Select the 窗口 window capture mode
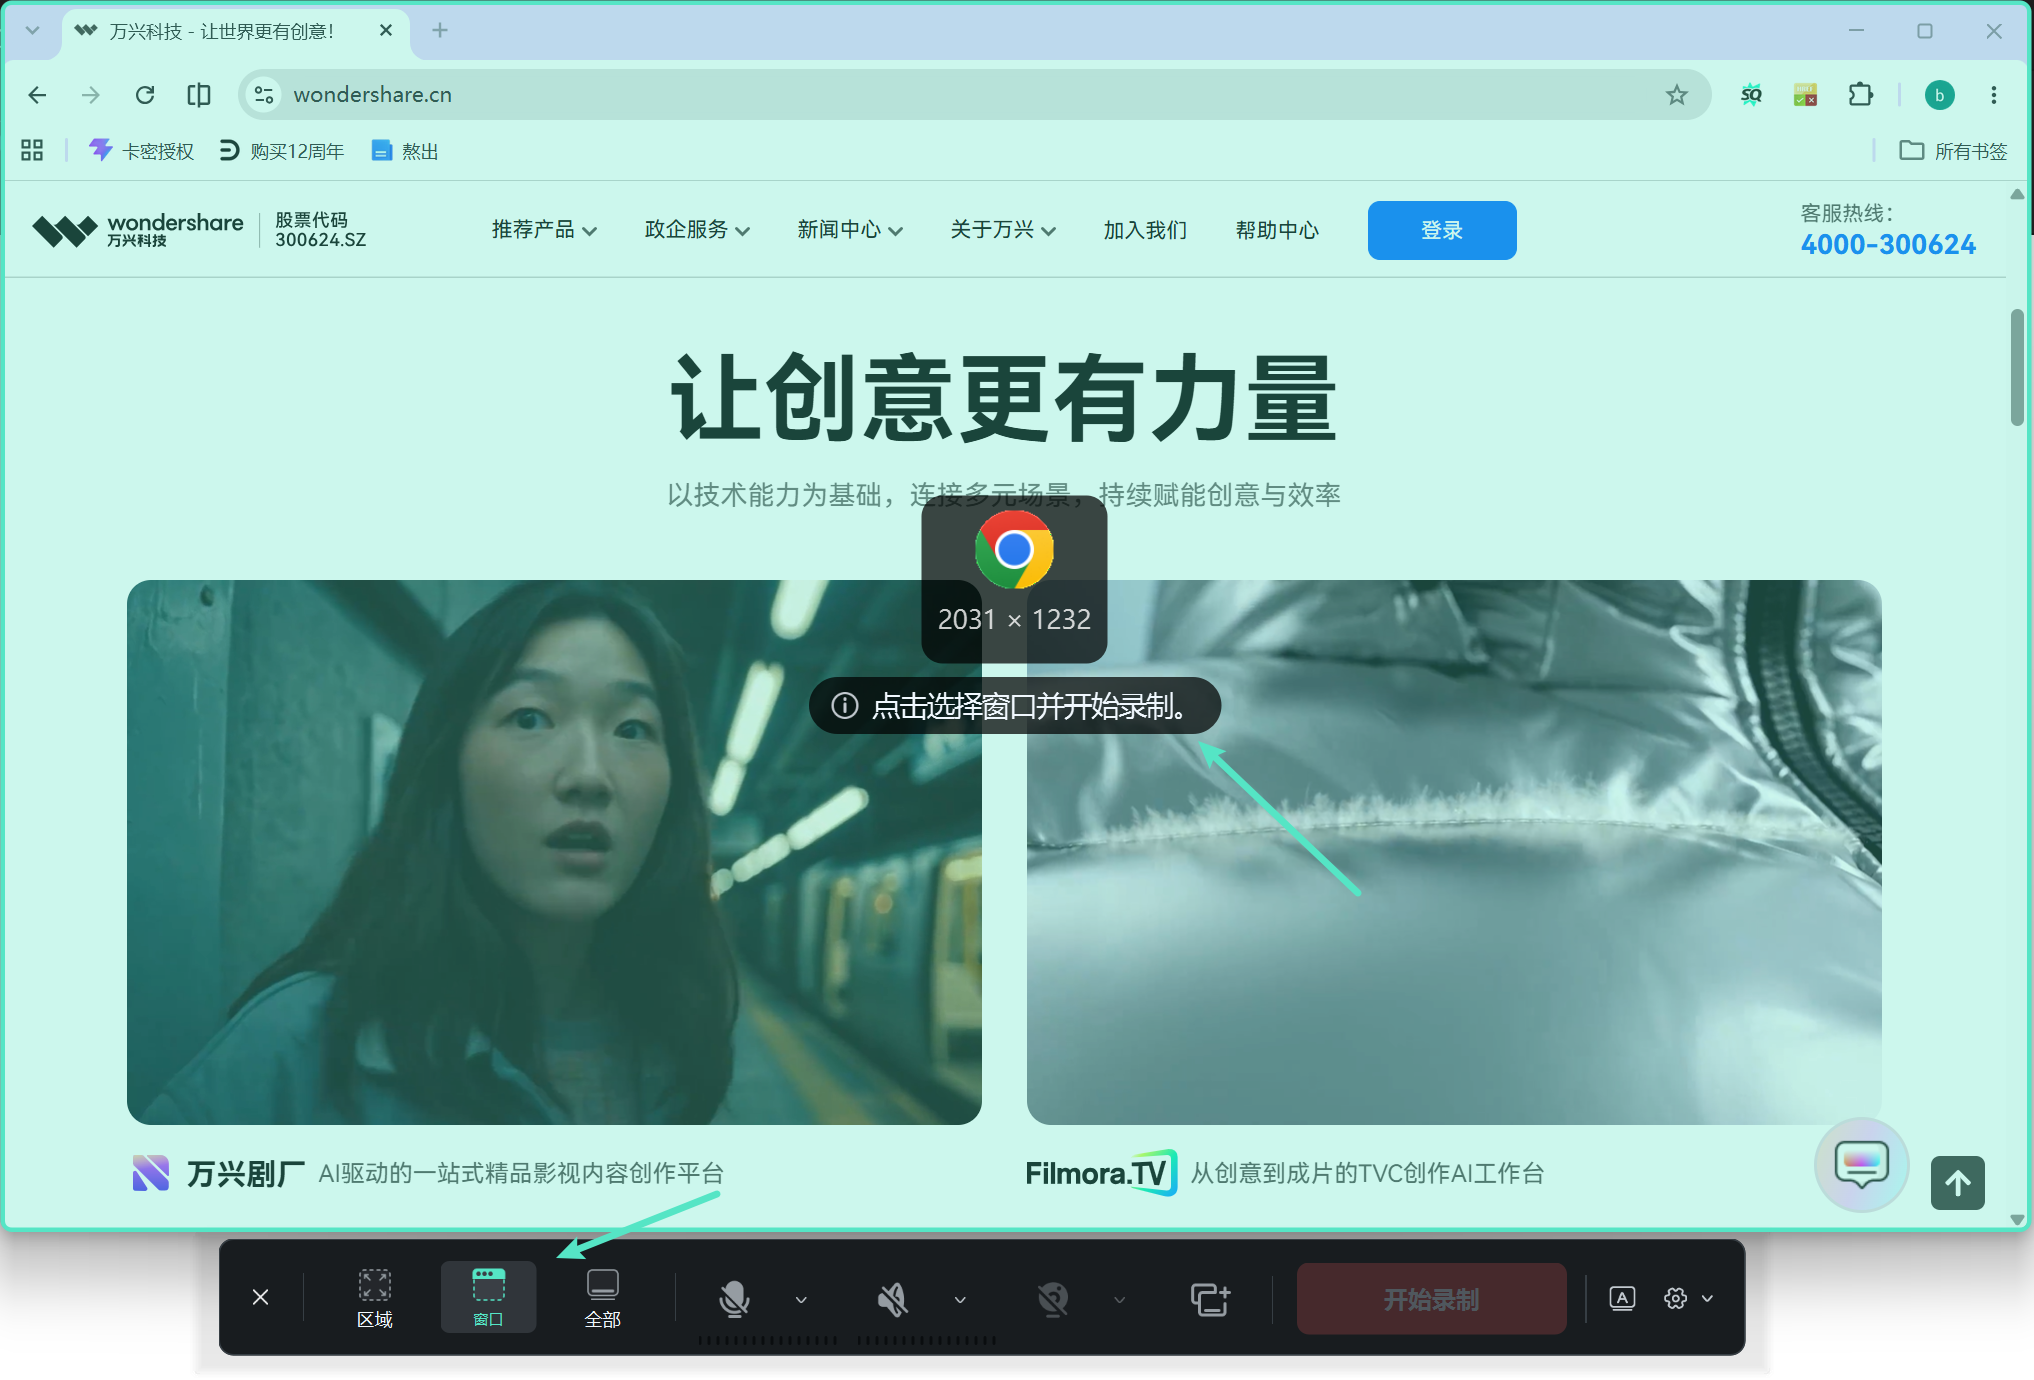 [488, 1298]
